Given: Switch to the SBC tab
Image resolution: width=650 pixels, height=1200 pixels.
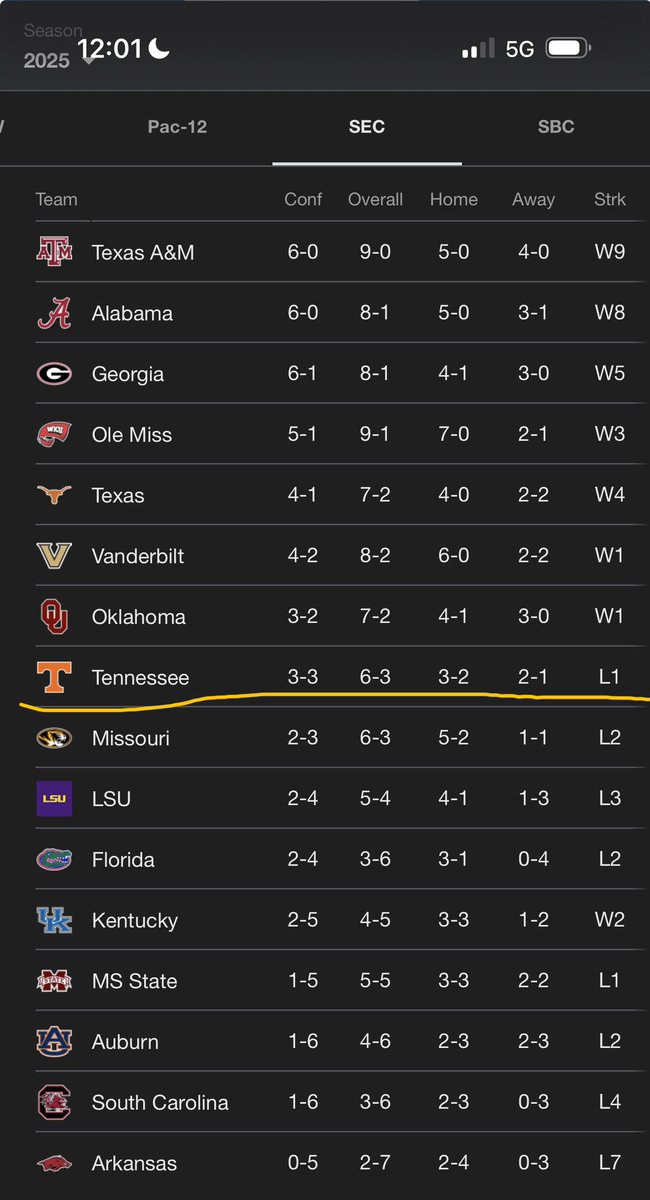Looking at the screenshot, I should click(x=556, y=127).
